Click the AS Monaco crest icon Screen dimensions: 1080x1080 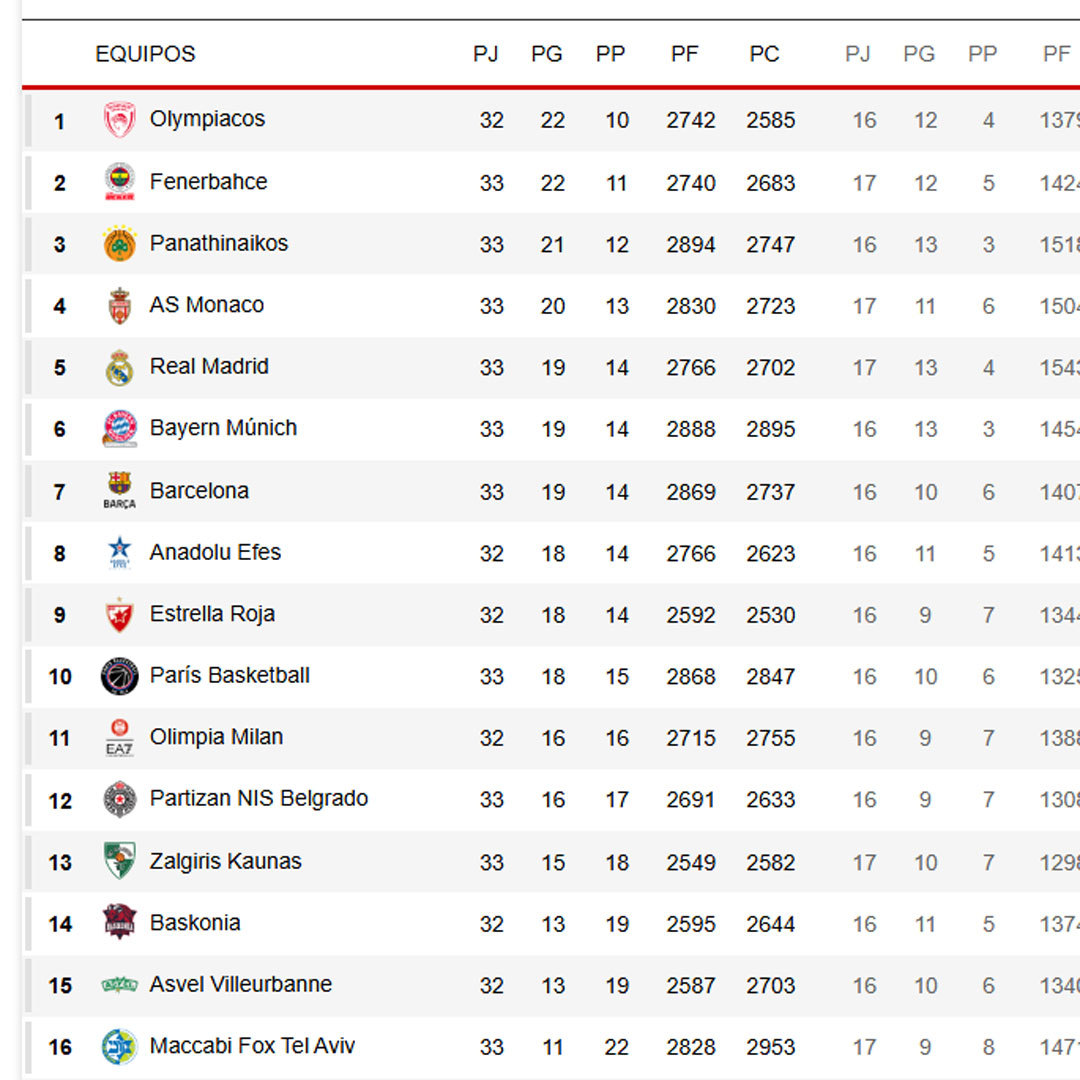[x=120, y=306]
